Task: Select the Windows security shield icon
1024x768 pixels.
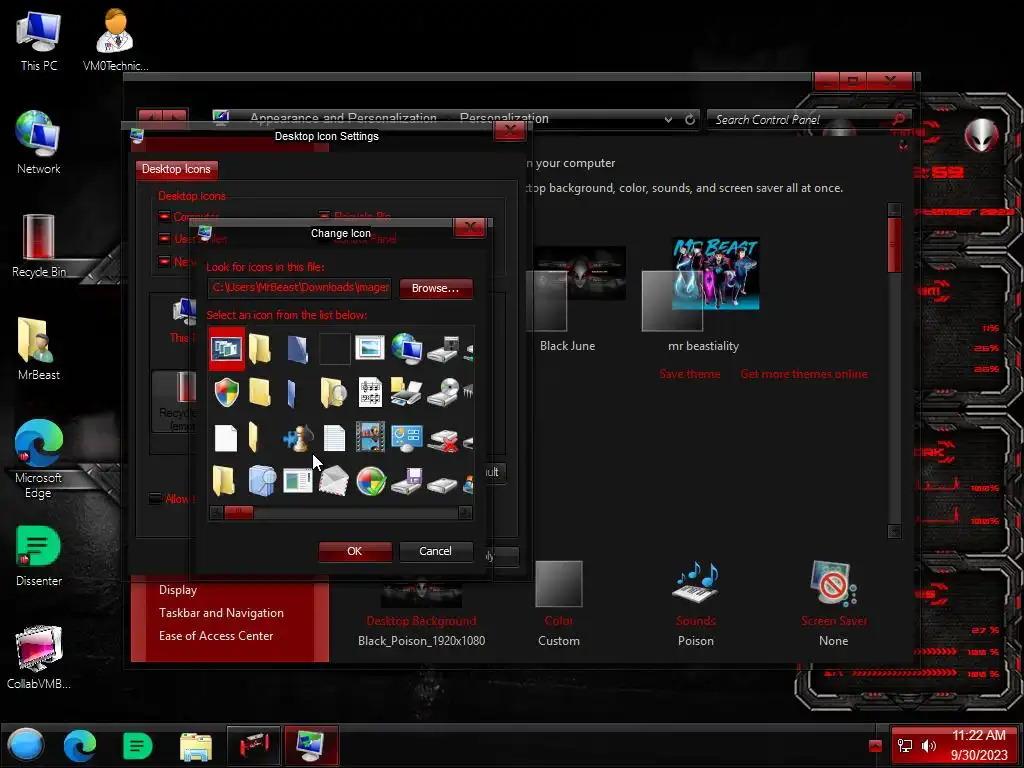Action: click(x=227, y=392)
